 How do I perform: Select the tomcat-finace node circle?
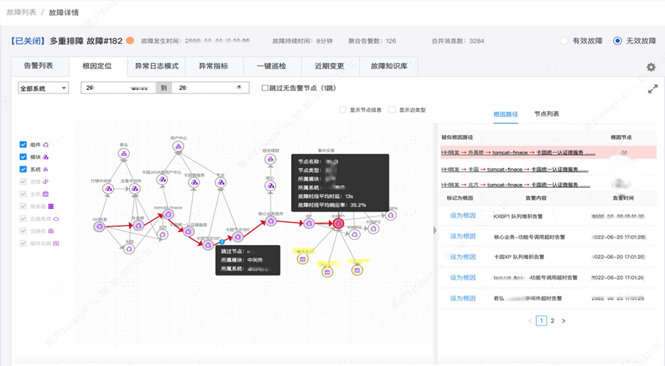(168, 215)
